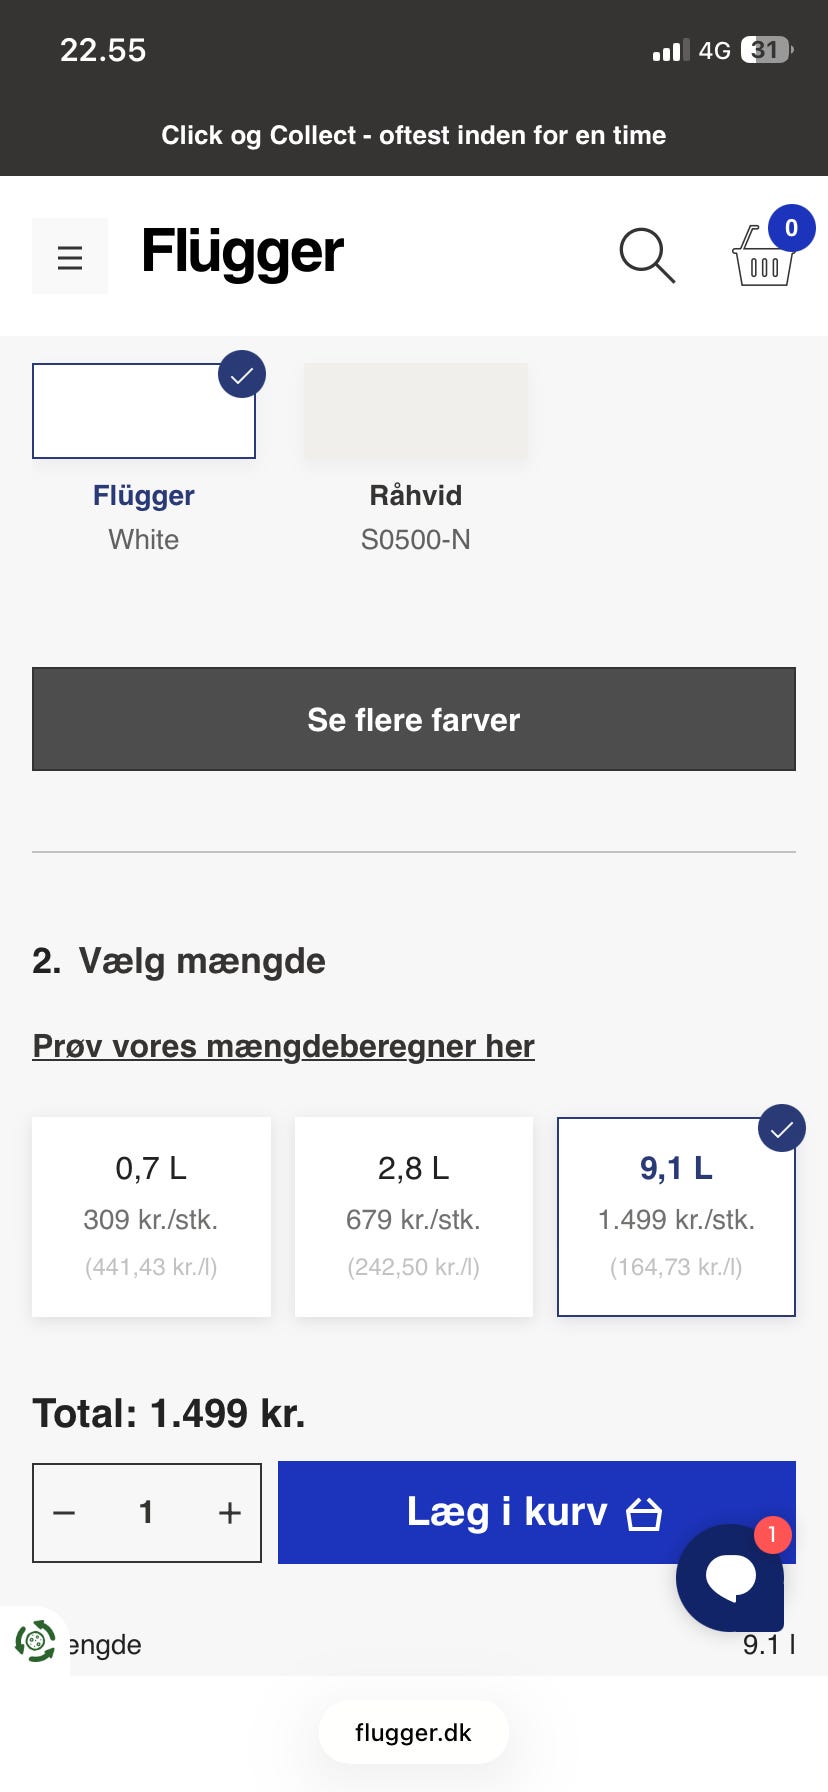Viewport: 828px width, 1792px height.
Task: Tap the quantity number field
Action: pos(146,1513)
